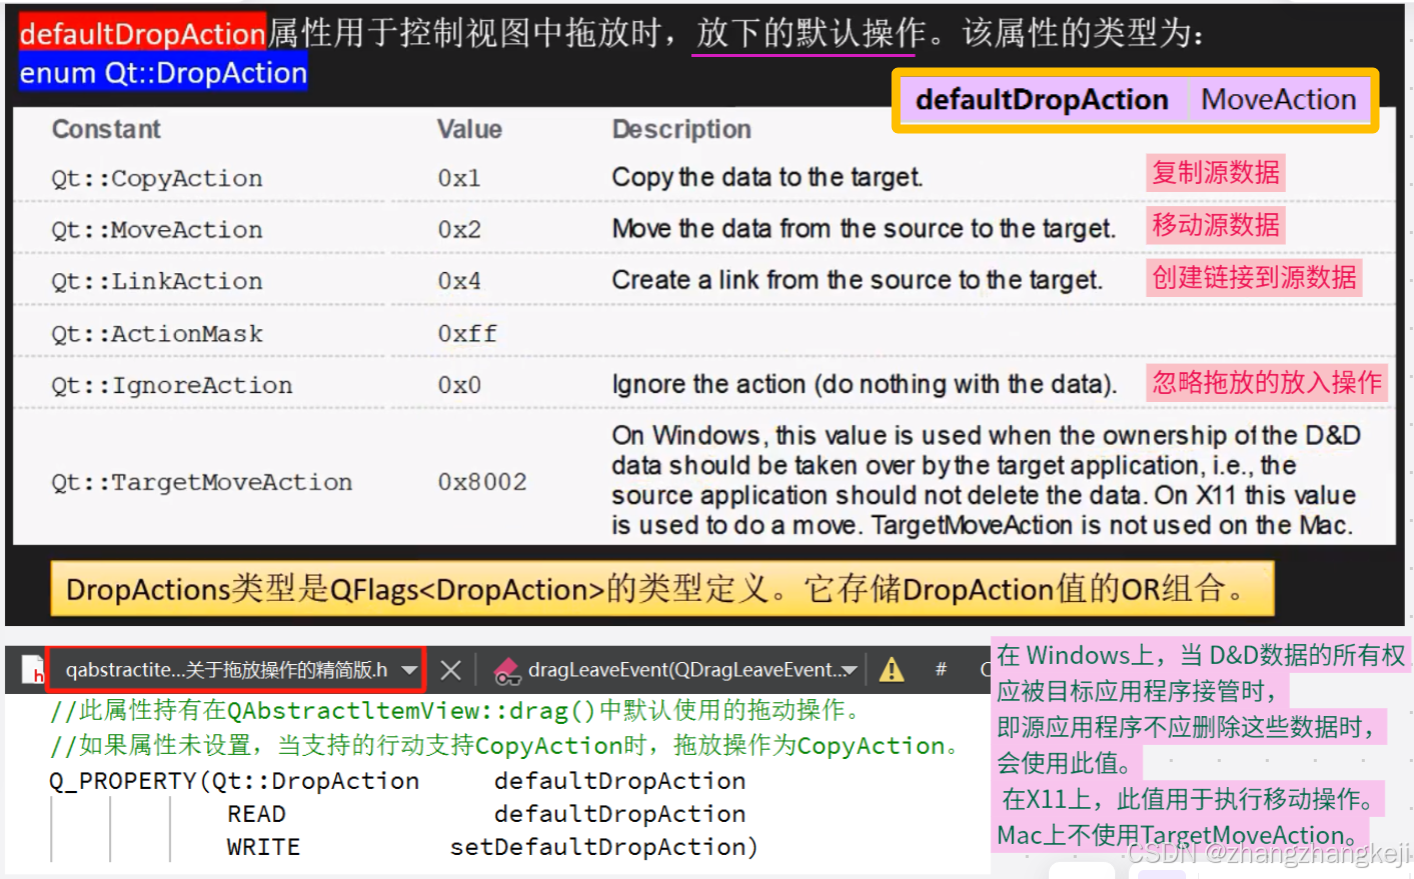Viewport: 1414px width, 879px height.
Task: Click the comment line mentioning CopyAction
Action: (x=505, y=746)
